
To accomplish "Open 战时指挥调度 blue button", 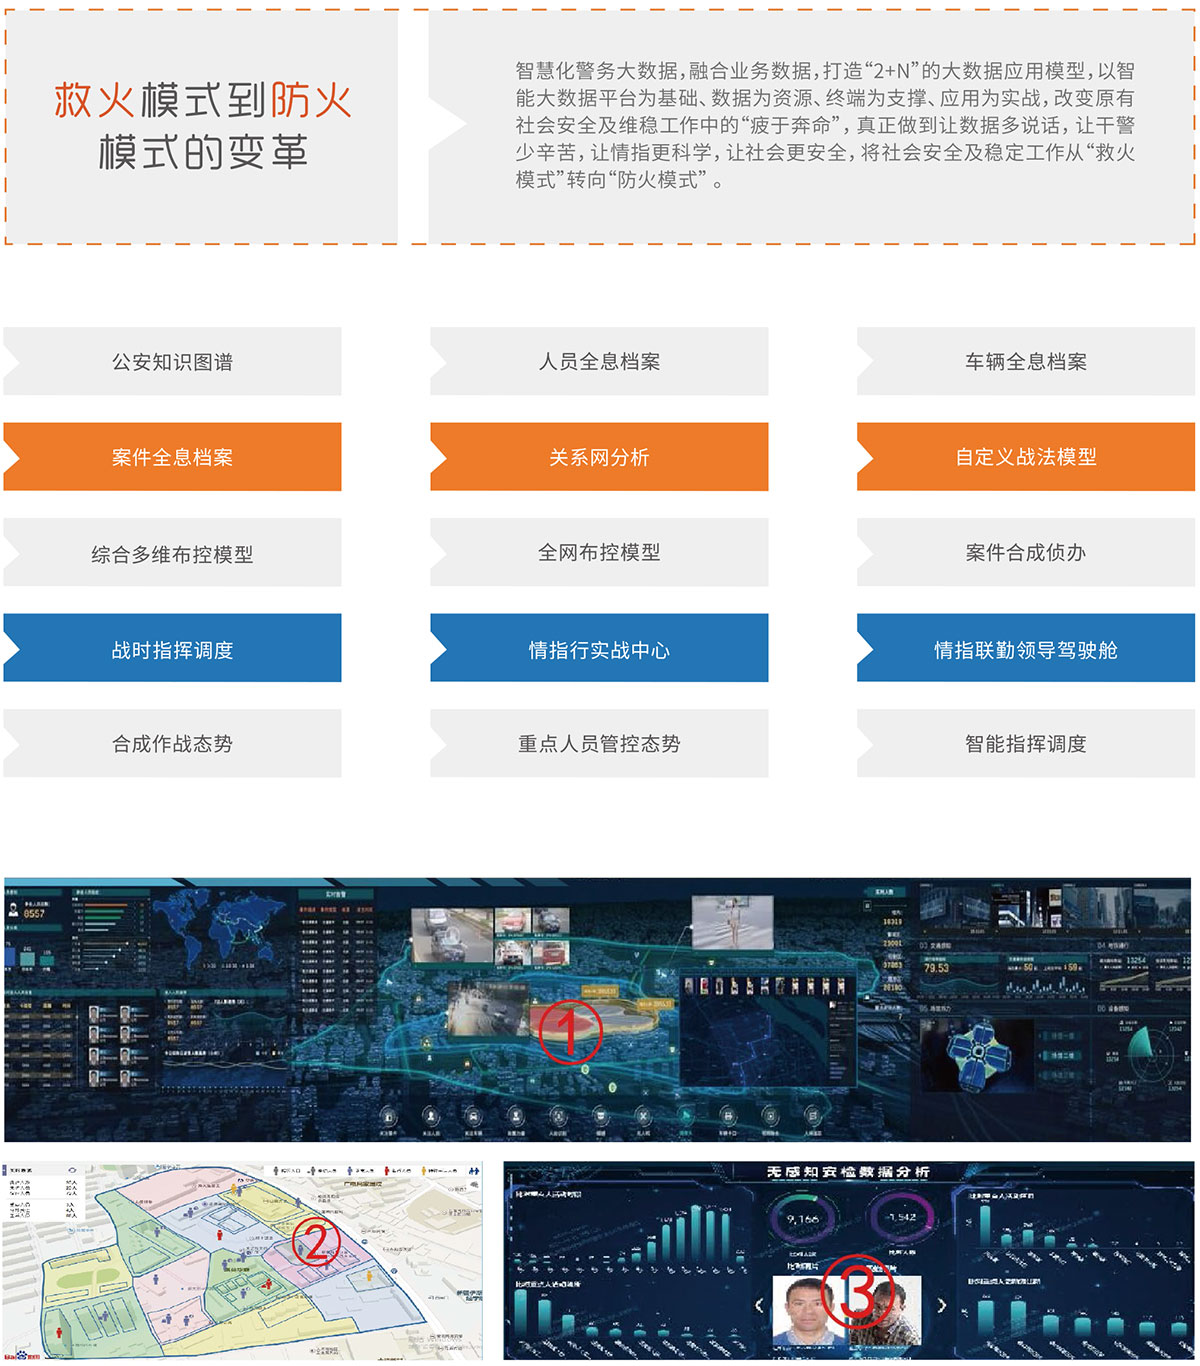I will (172, 649).
